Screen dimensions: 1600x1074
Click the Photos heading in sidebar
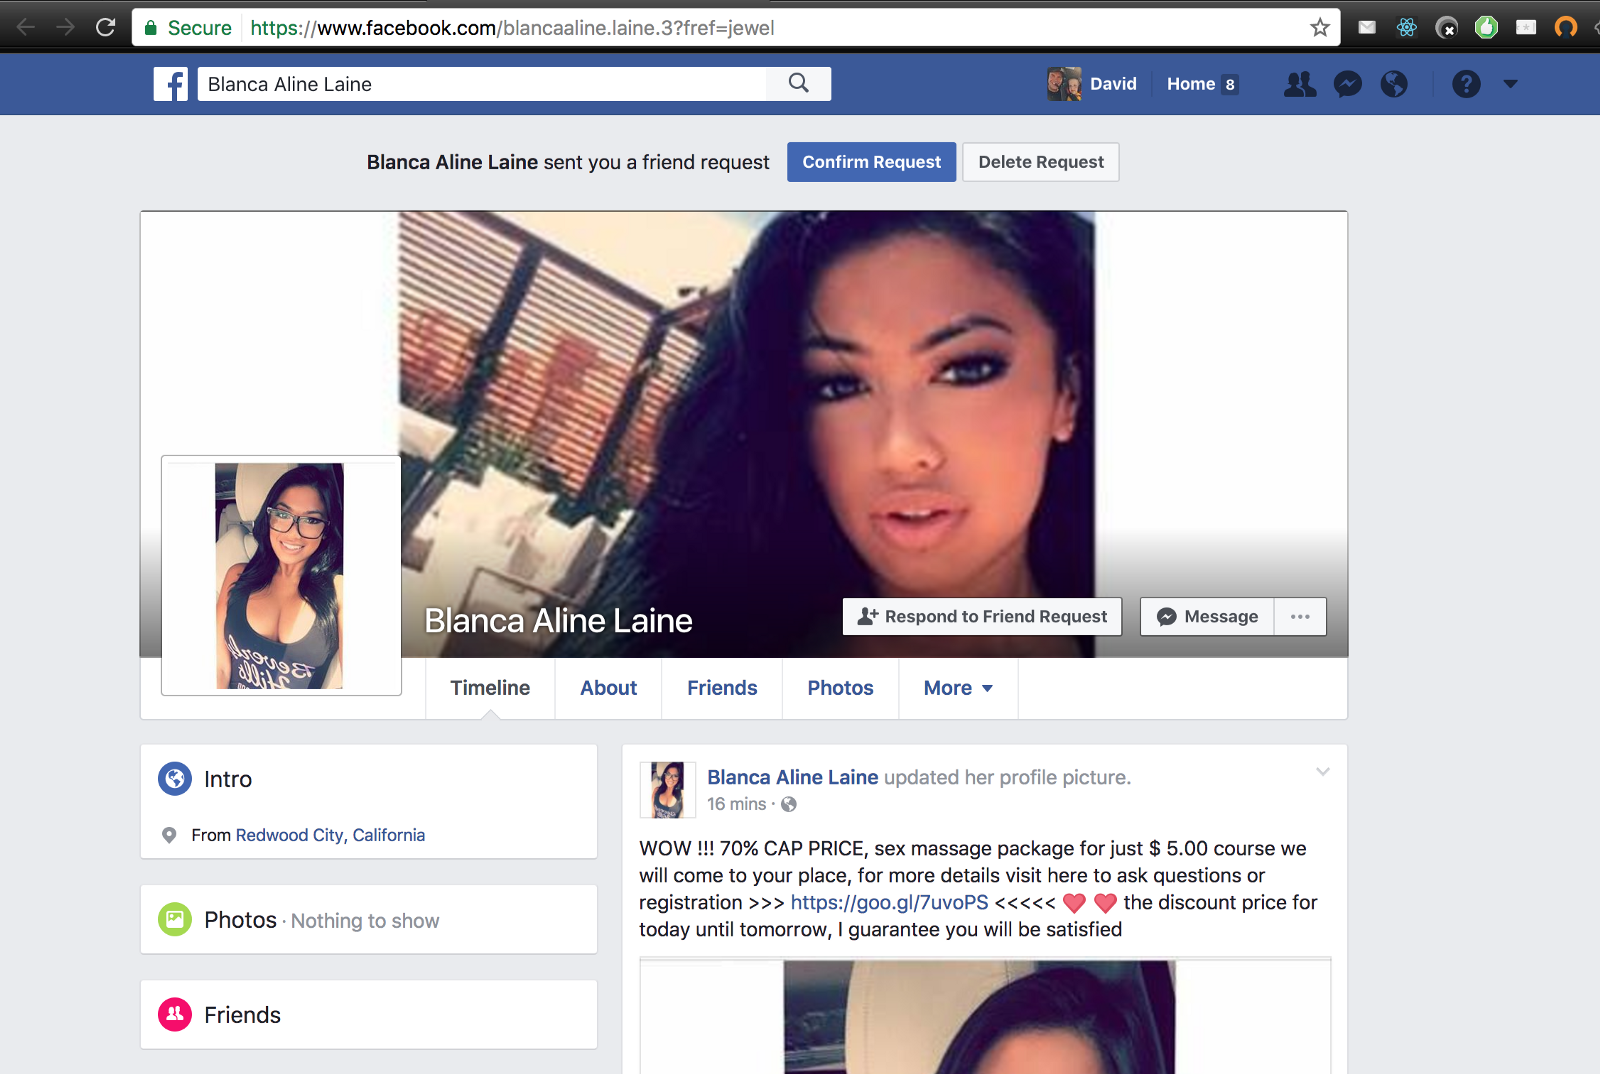[240, 920]
